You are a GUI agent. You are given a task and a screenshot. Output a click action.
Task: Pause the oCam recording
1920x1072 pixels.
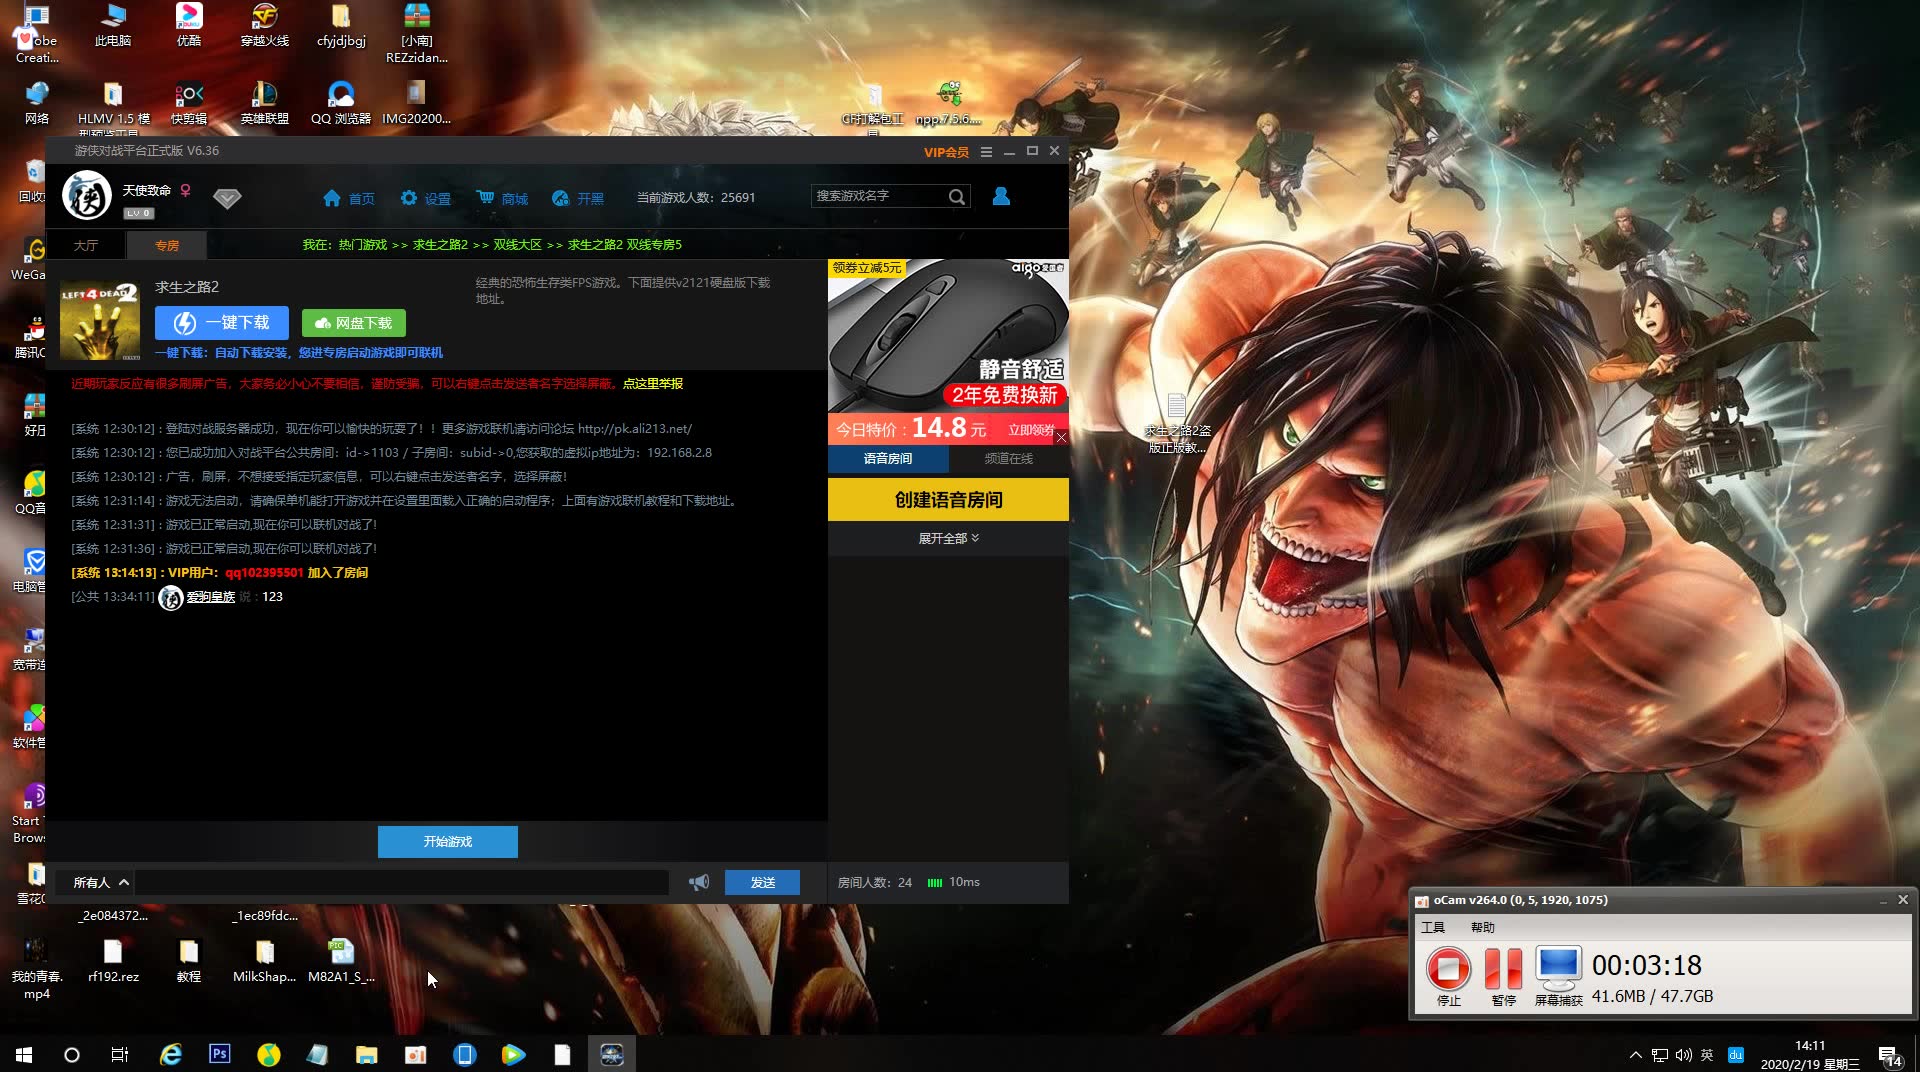pyautogui.click(x=1502, y=969)
